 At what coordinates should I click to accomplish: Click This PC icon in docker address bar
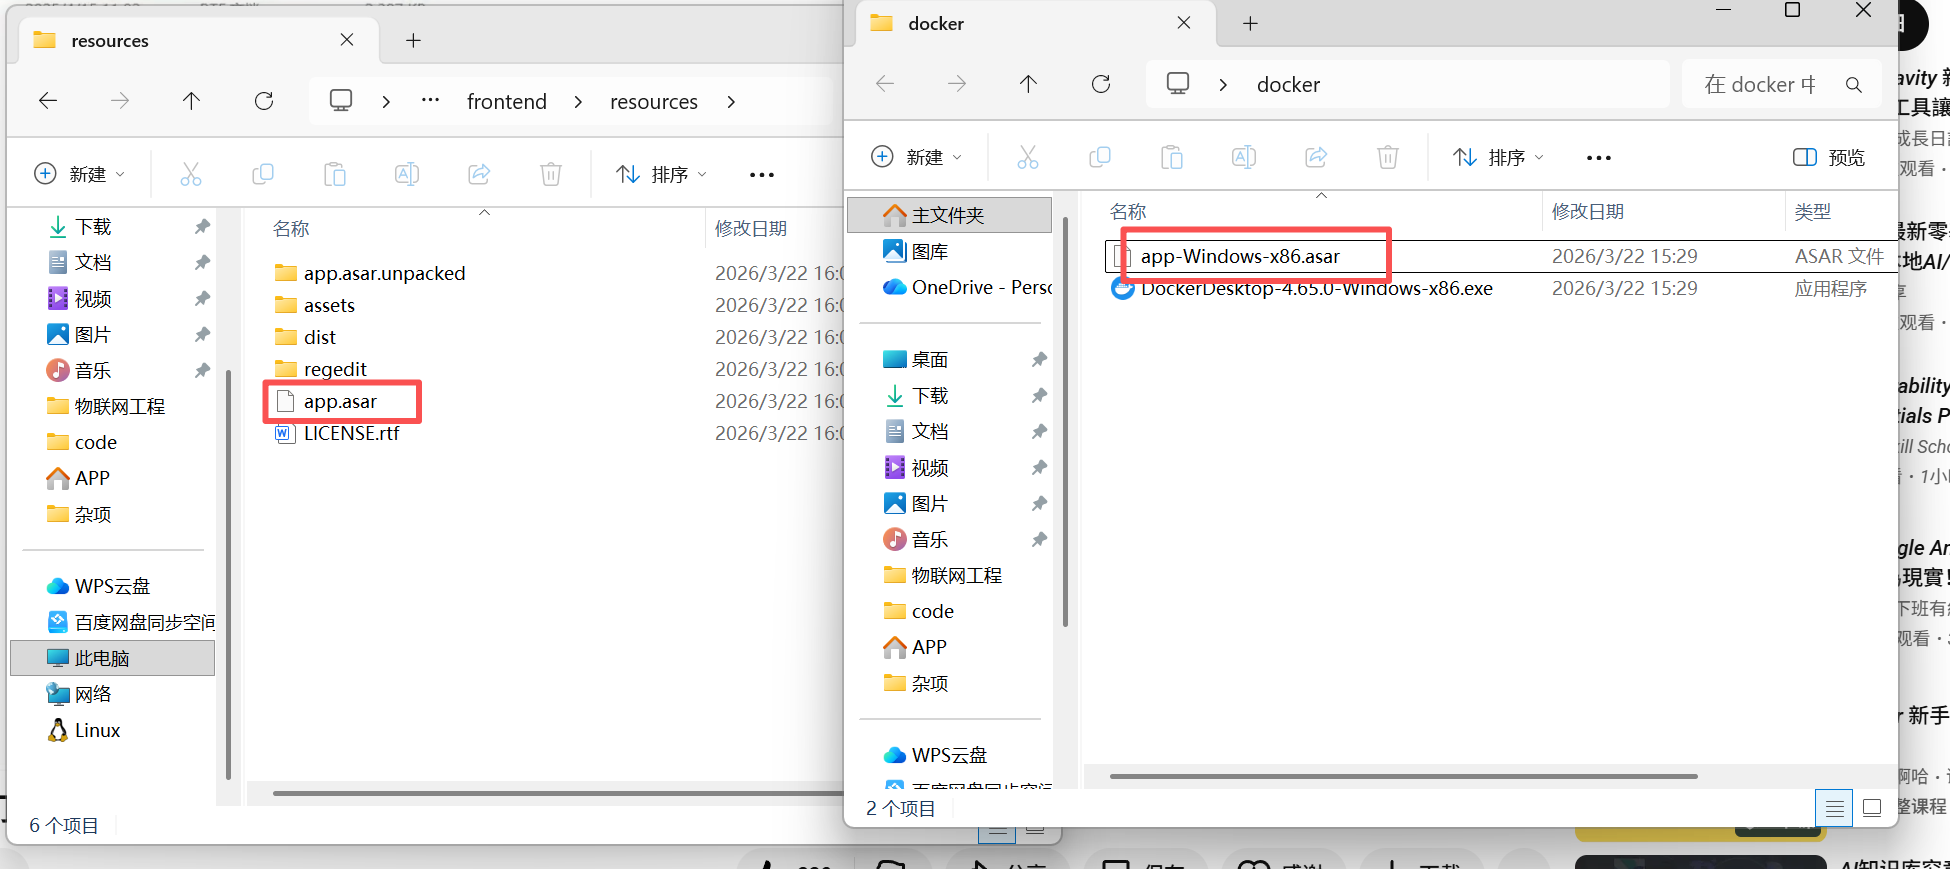[1178, 84]
